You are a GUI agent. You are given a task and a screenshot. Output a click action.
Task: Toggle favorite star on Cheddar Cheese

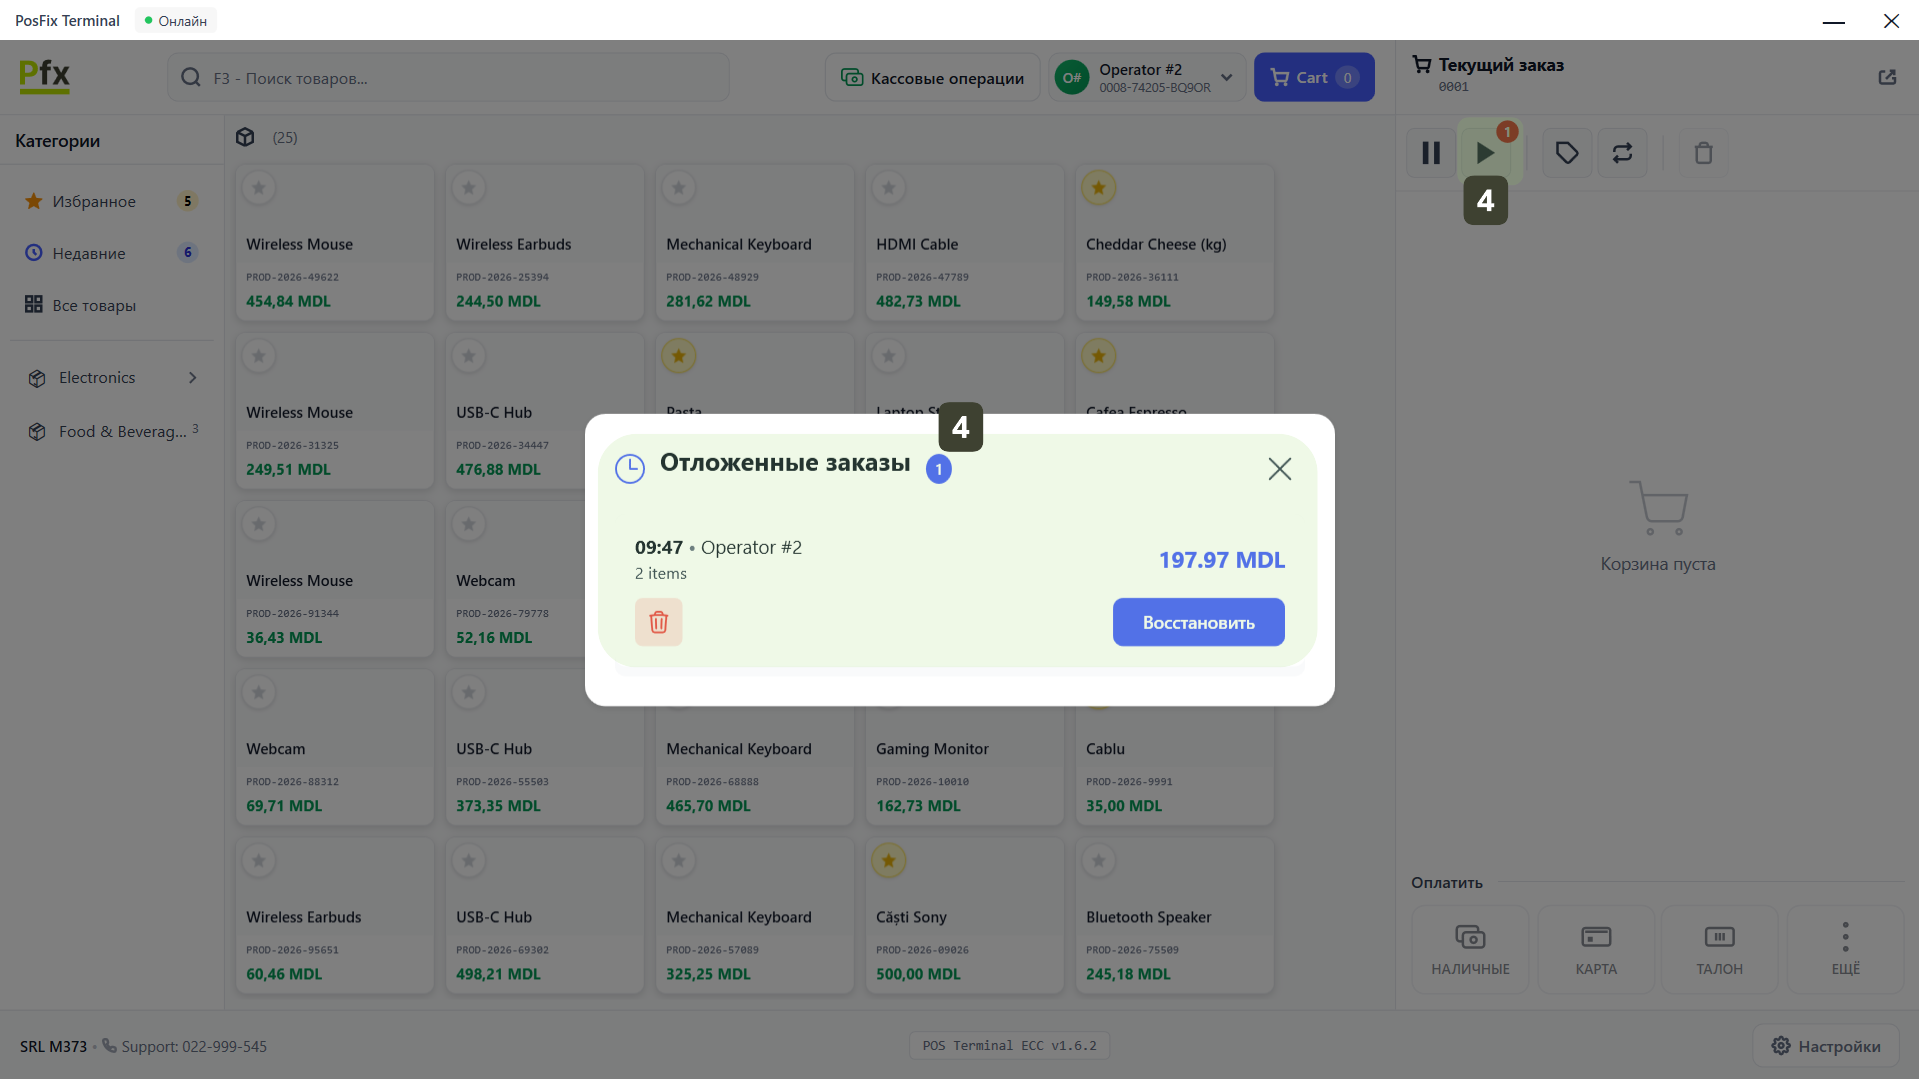pos(1098,188)
